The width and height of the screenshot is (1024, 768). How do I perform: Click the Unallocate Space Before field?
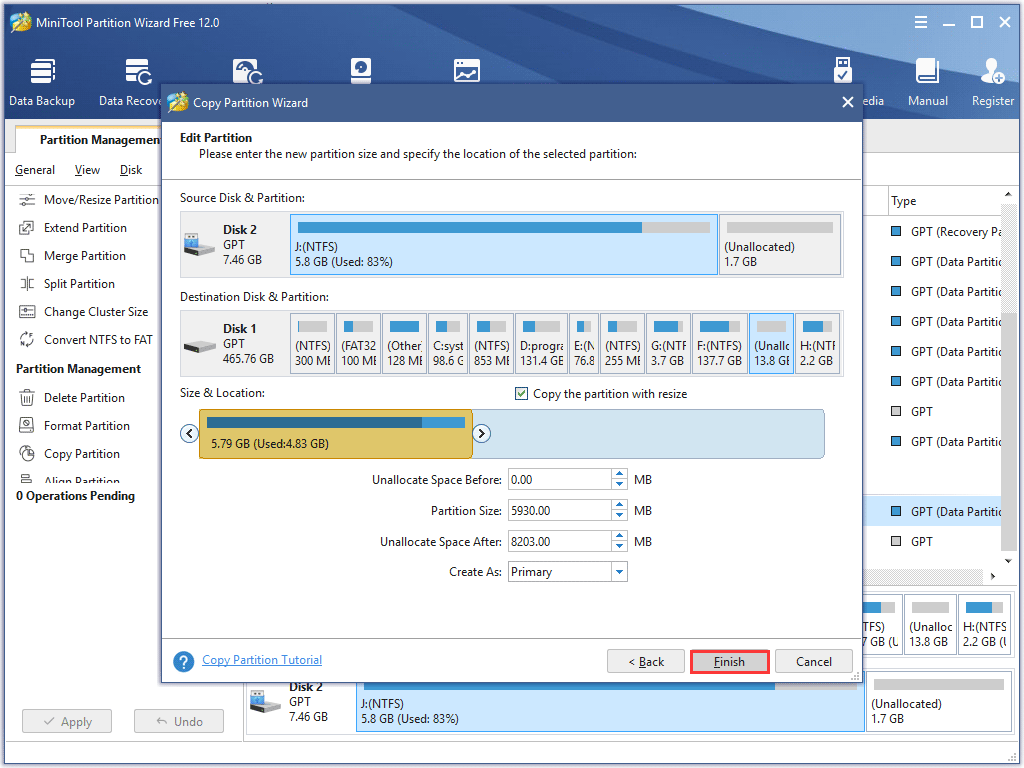click(x=560, y=479)
